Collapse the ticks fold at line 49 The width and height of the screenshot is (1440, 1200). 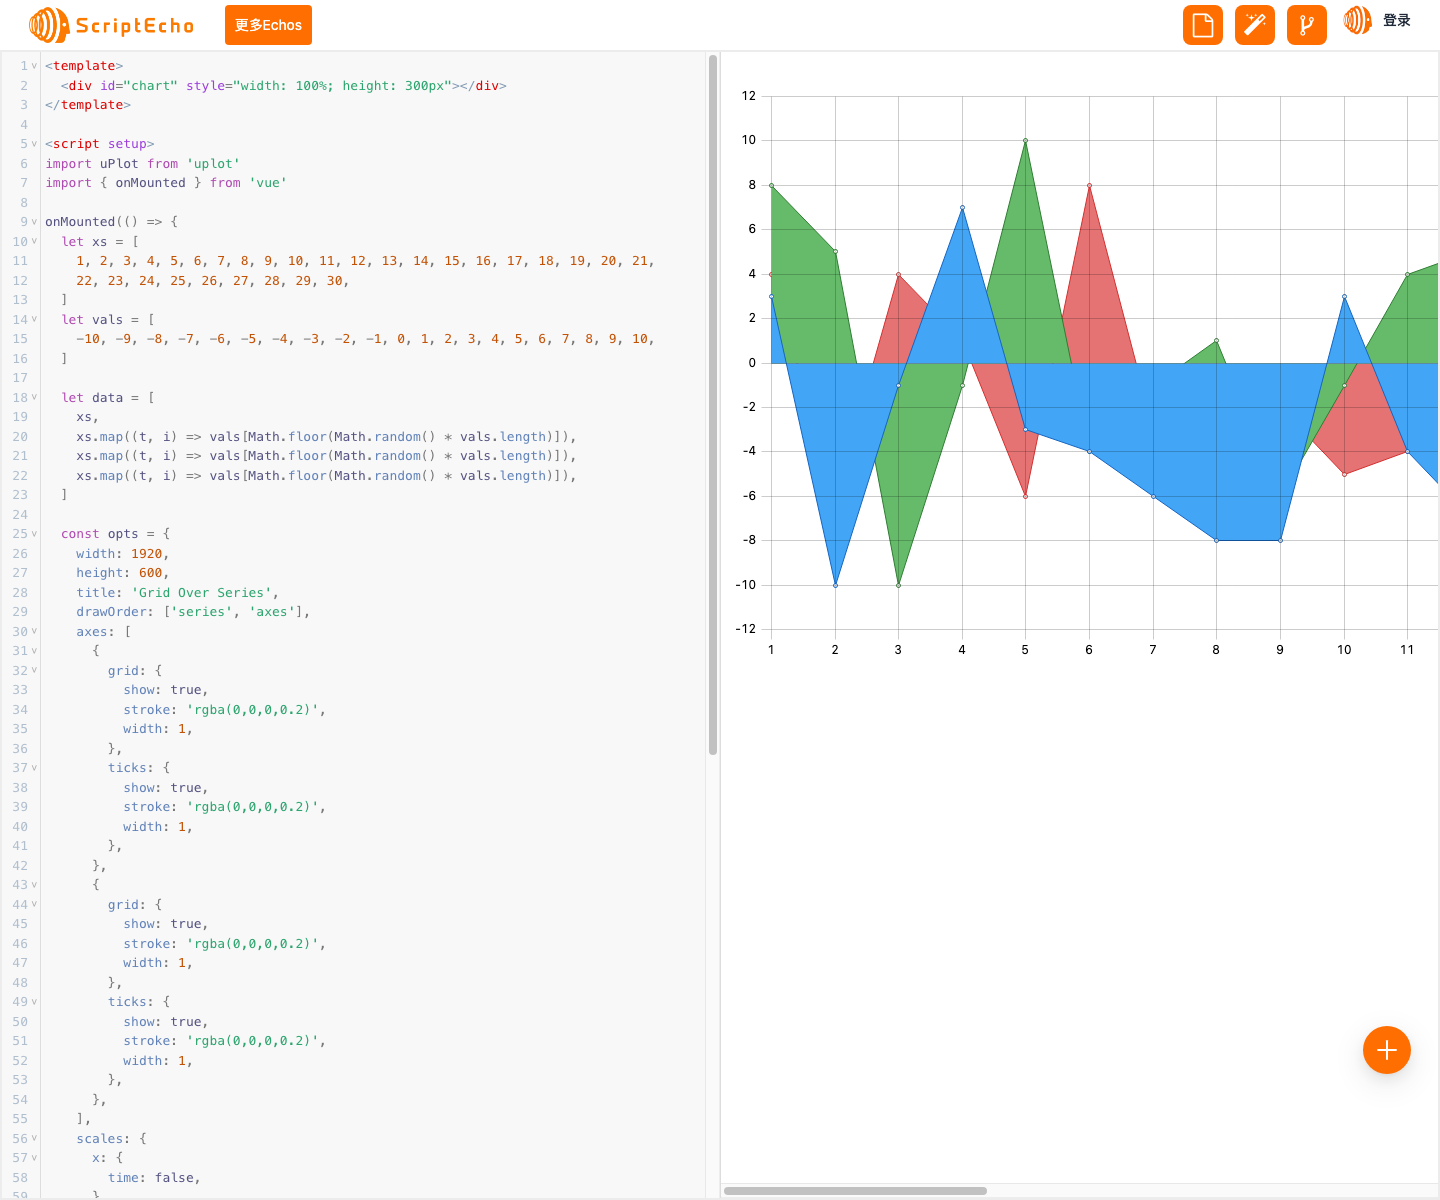pos(34,1002)
